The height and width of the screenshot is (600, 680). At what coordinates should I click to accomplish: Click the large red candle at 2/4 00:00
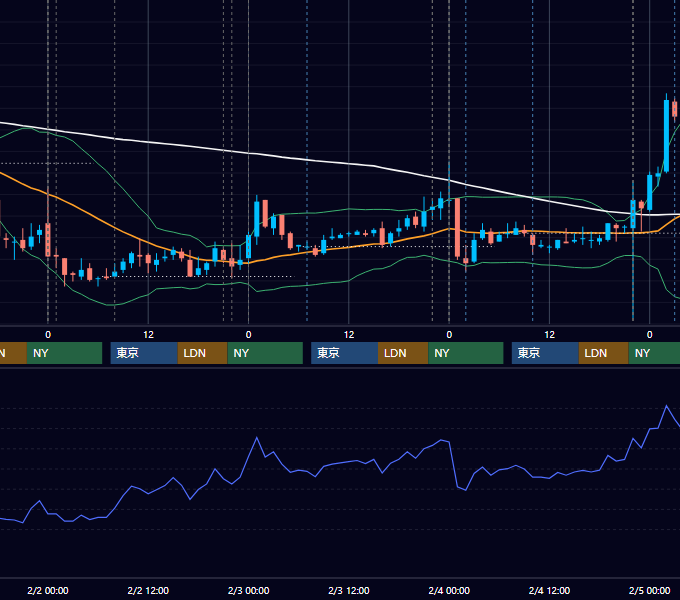point(458,227)
